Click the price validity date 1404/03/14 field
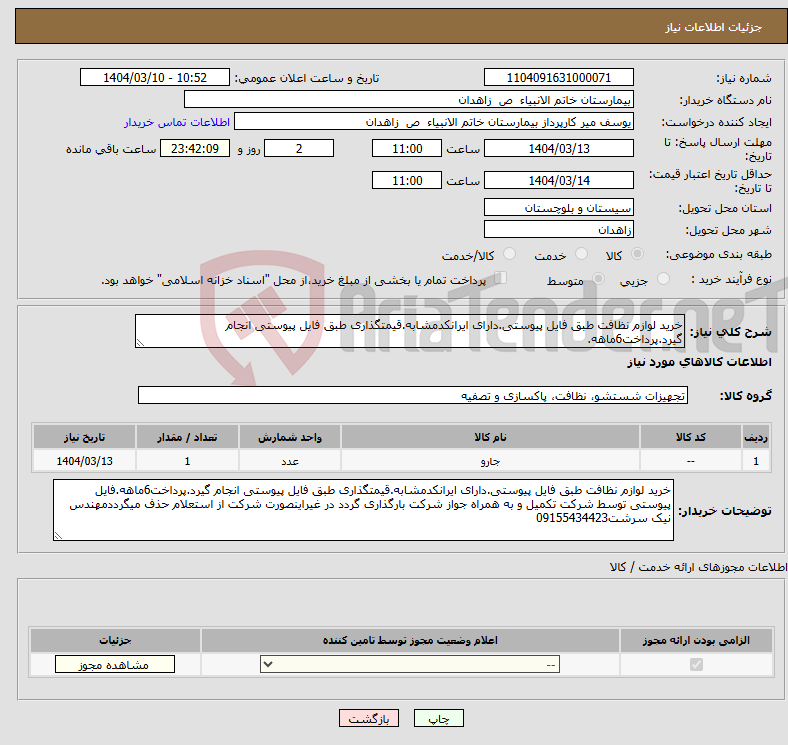This screenshot has width=788, height=745. [558, 180]
